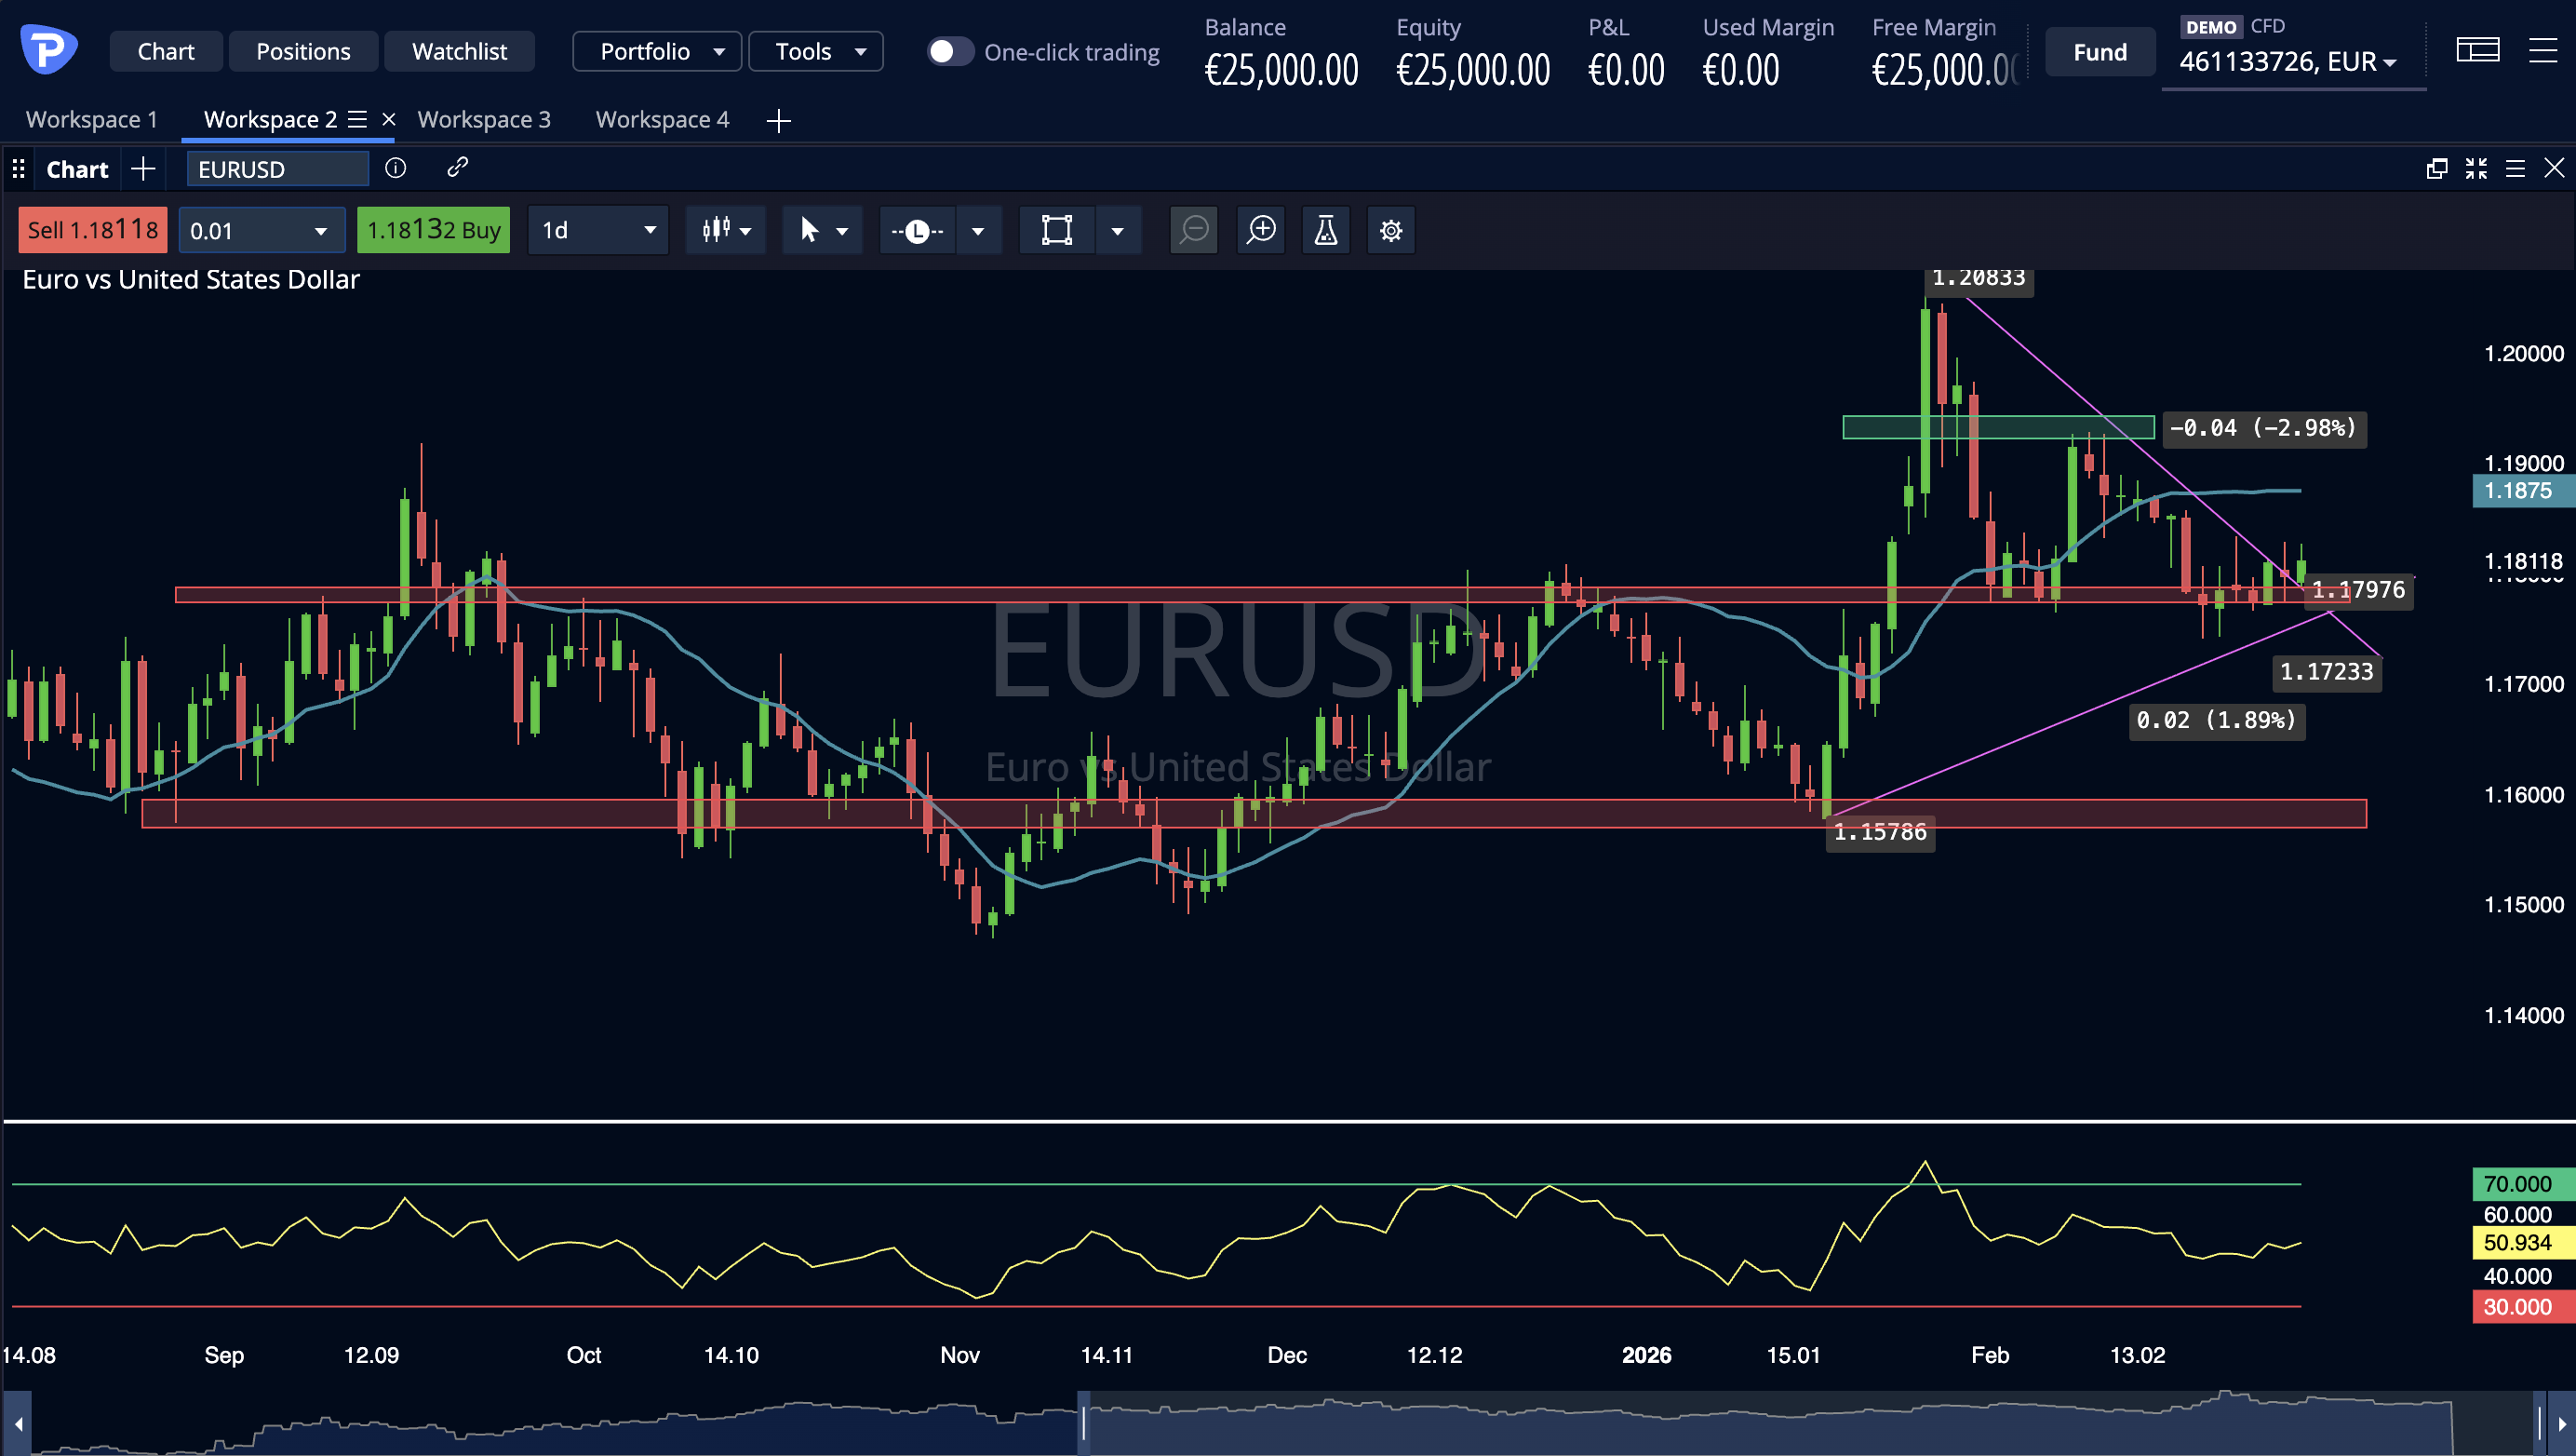
Task: Click the symbol info icon
Action: (x=396, y=168)
